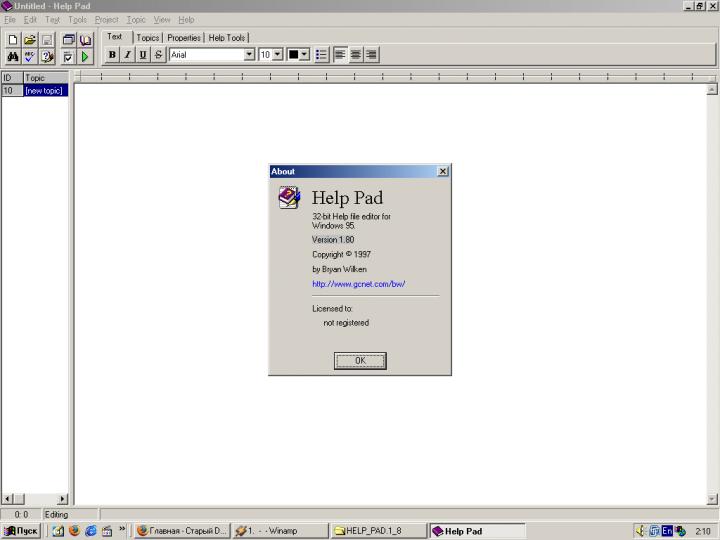Click the spell check ABC icon

[30, 57]
